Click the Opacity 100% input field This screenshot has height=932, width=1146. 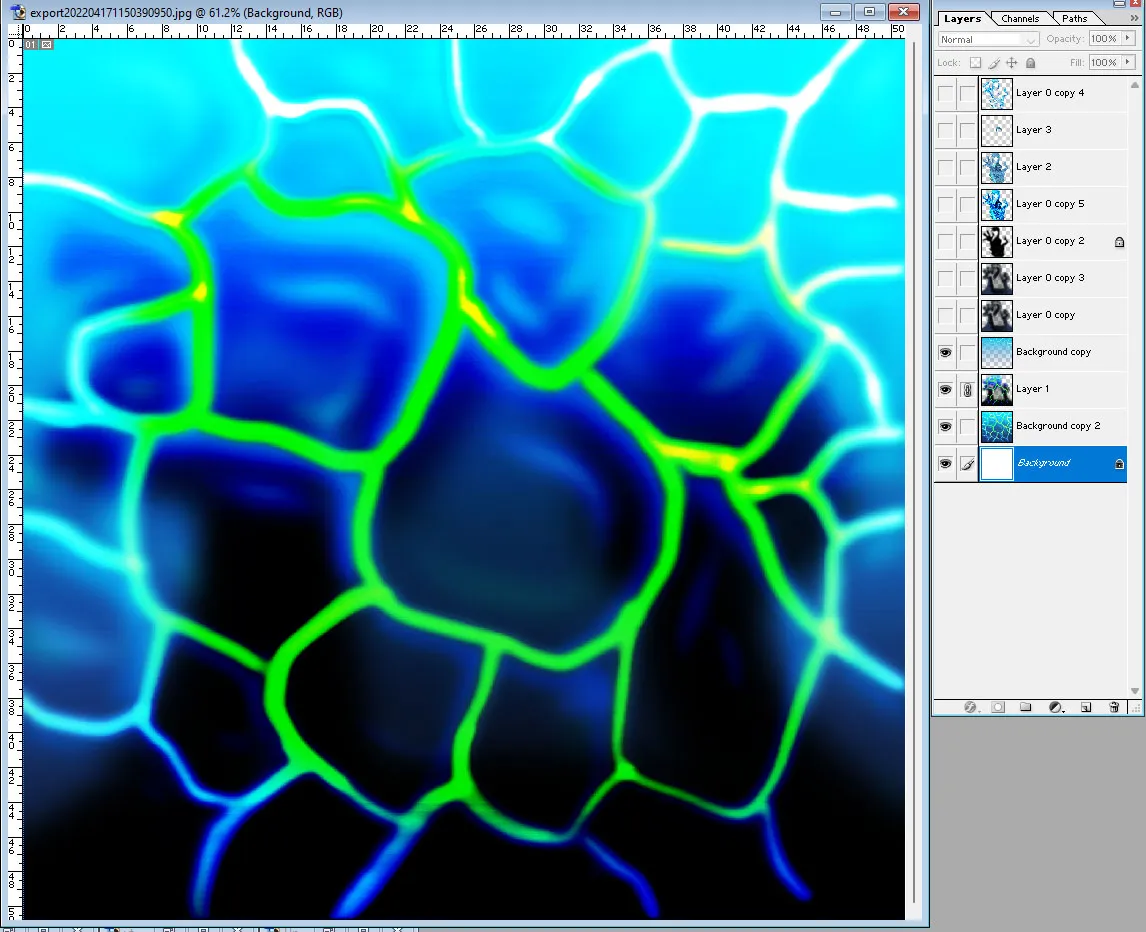point(1104,39)
